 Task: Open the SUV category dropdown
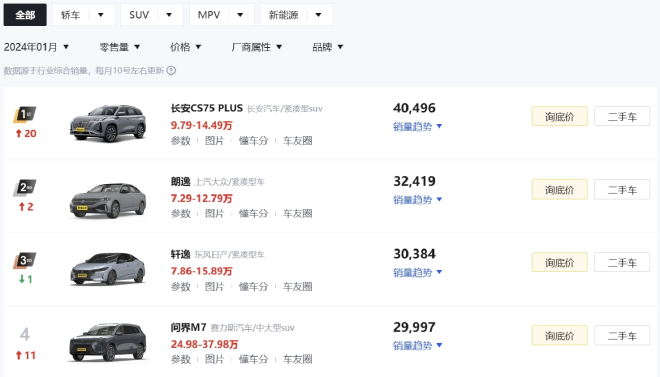[x=152, y=15]
